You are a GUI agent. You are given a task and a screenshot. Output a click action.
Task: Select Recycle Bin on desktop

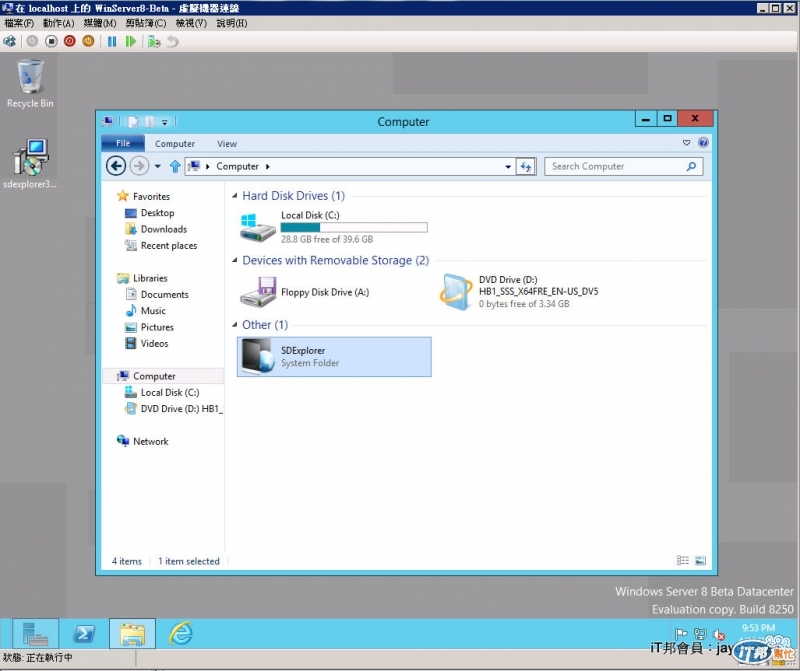pos(30,83)
